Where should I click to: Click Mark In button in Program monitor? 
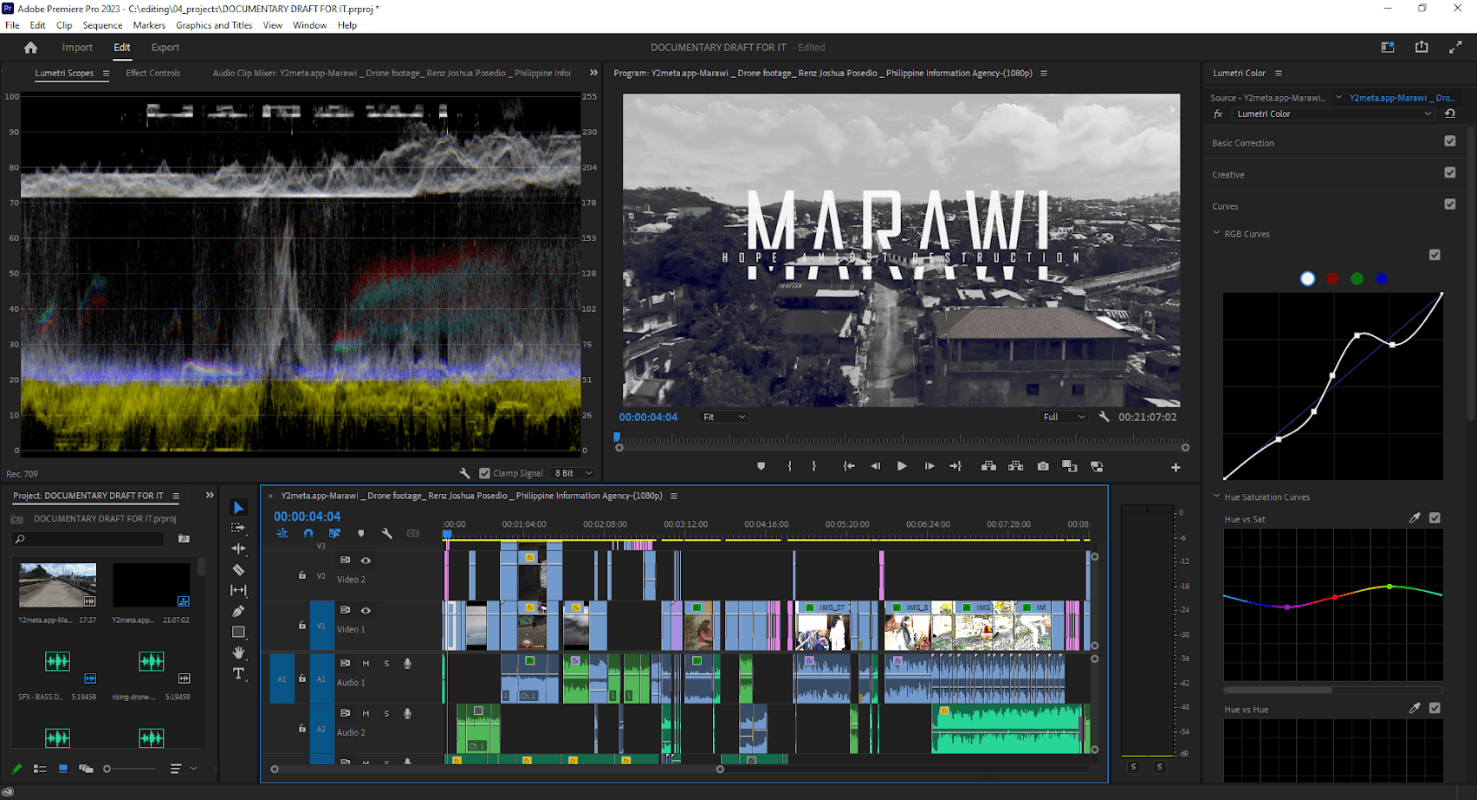(x=790, y=466)
